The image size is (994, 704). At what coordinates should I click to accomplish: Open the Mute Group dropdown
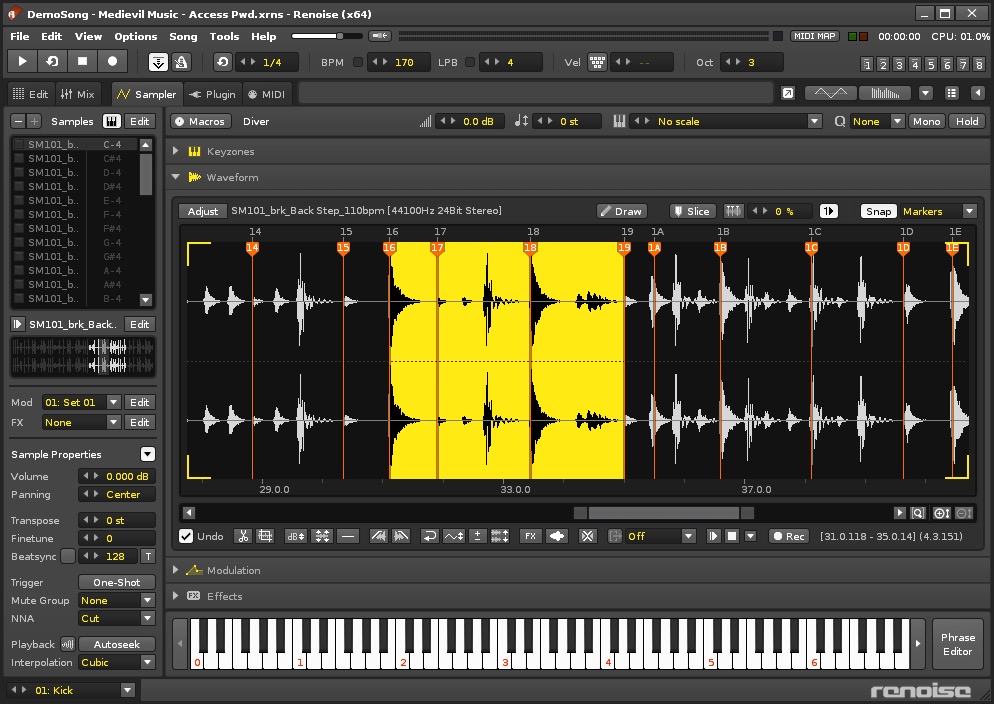pos(148,601)
